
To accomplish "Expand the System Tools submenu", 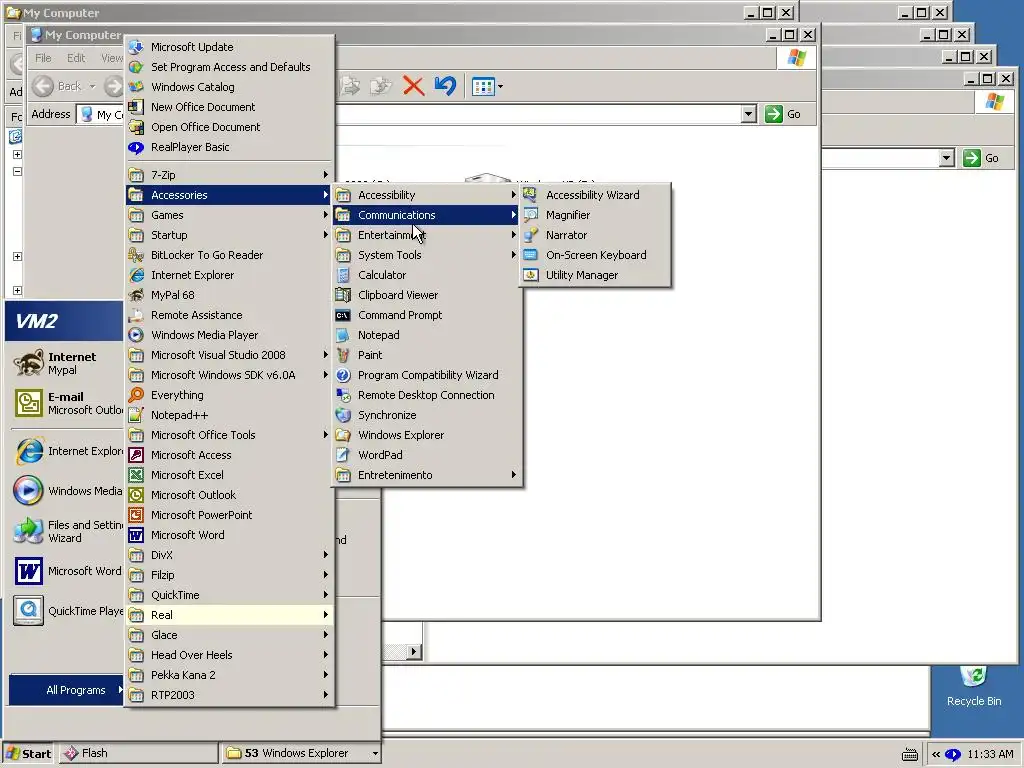I will coord(427,255).
